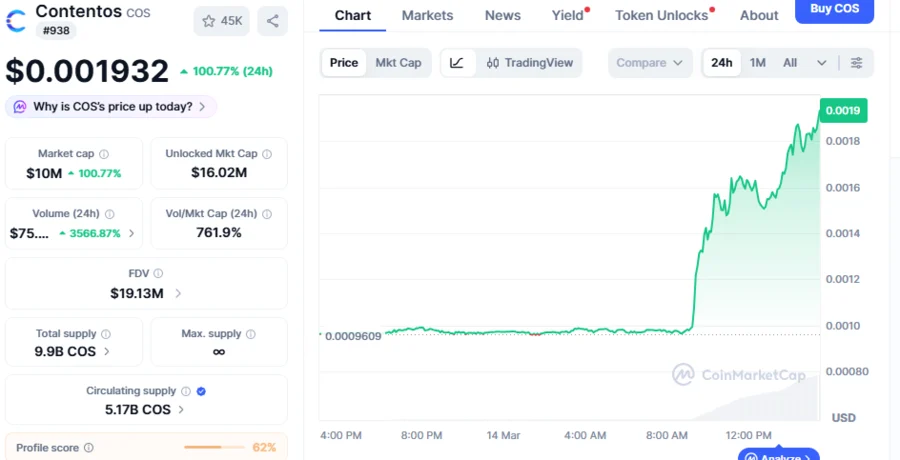Expand more time range options chevron
The width and height of the screenshot is (900, 460).
pos(822,63)
